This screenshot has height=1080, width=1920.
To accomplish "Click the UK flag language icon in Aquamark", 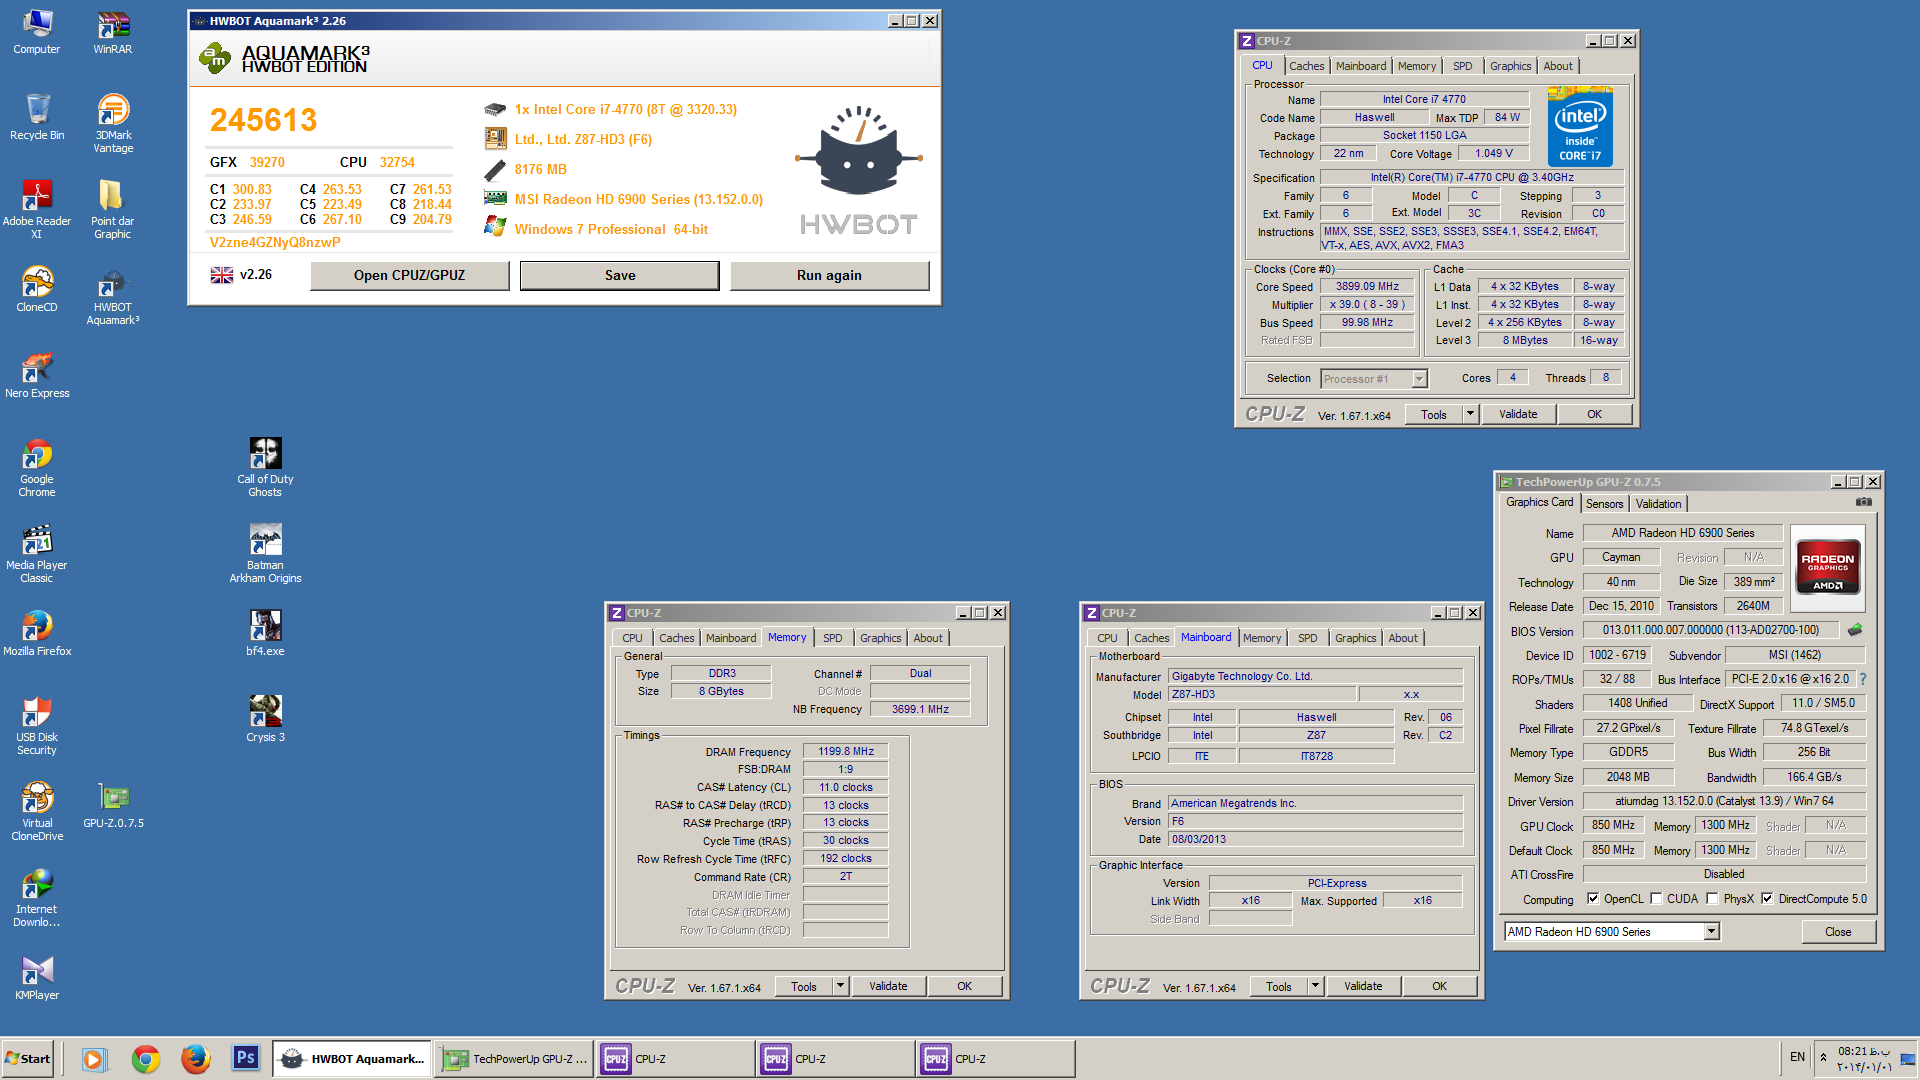I will click(222, 275).
